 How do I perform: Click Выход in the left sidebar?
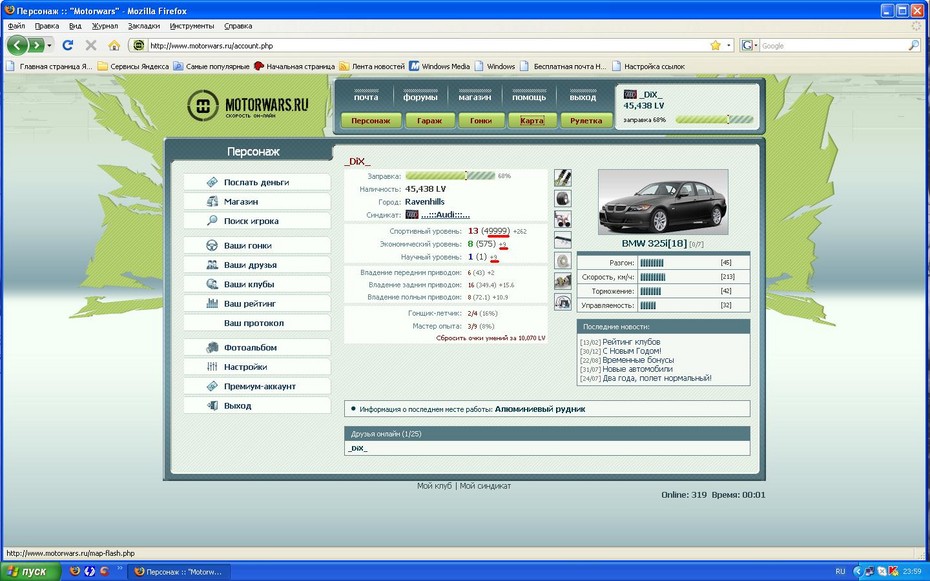coord(257,406)
